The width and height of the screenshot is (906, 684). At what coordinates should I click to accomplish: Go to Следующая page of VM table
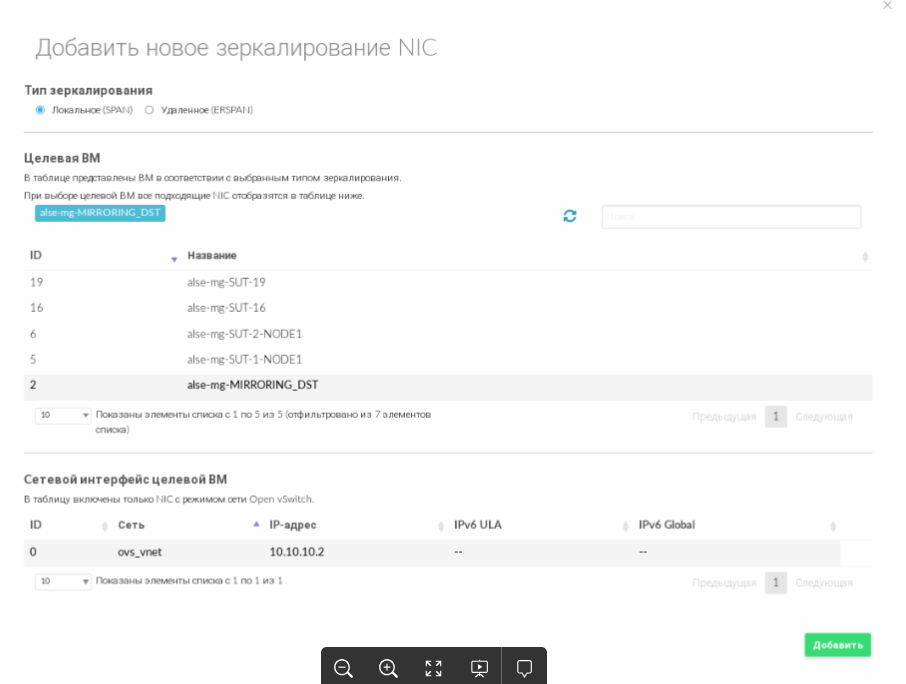click(x=823, y=417)
